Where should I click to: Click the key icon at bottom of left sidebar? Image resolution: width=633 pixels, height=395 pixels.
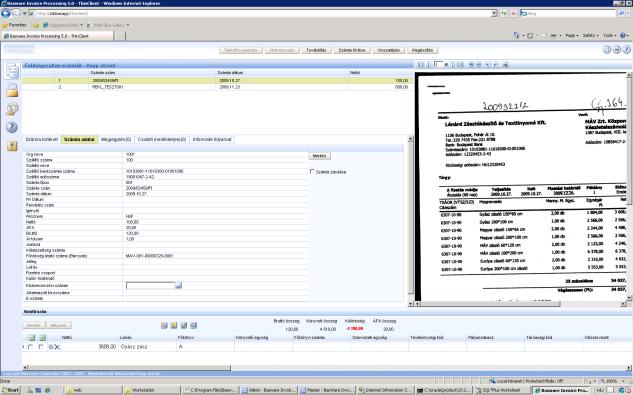click(12, 146)
